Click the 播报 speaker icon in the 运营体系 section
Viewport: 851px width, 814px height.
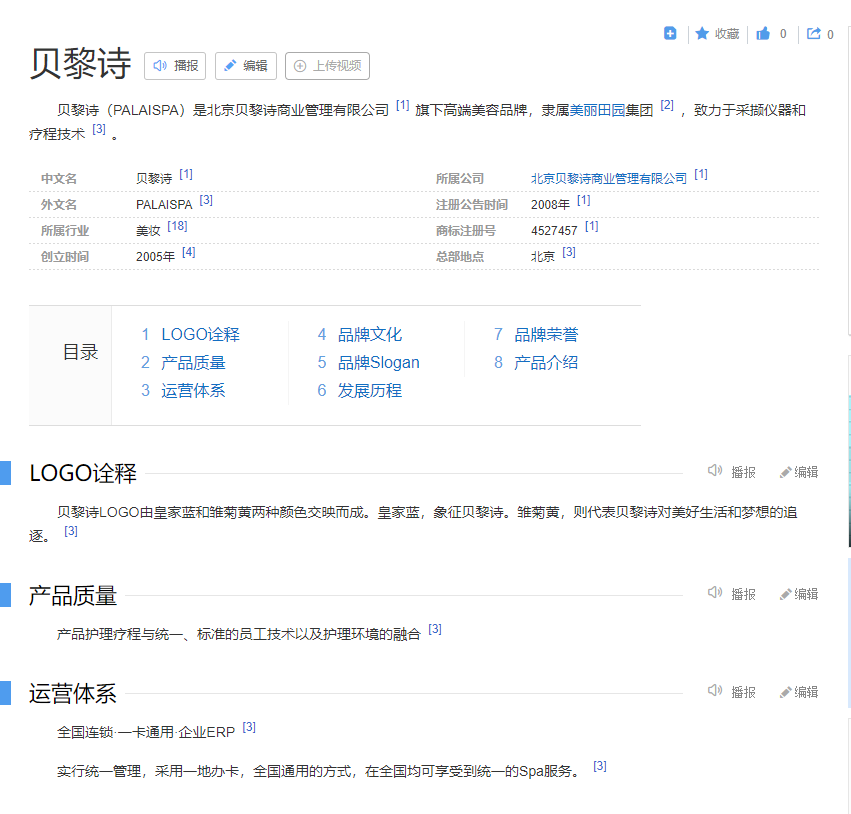(715, 690)
